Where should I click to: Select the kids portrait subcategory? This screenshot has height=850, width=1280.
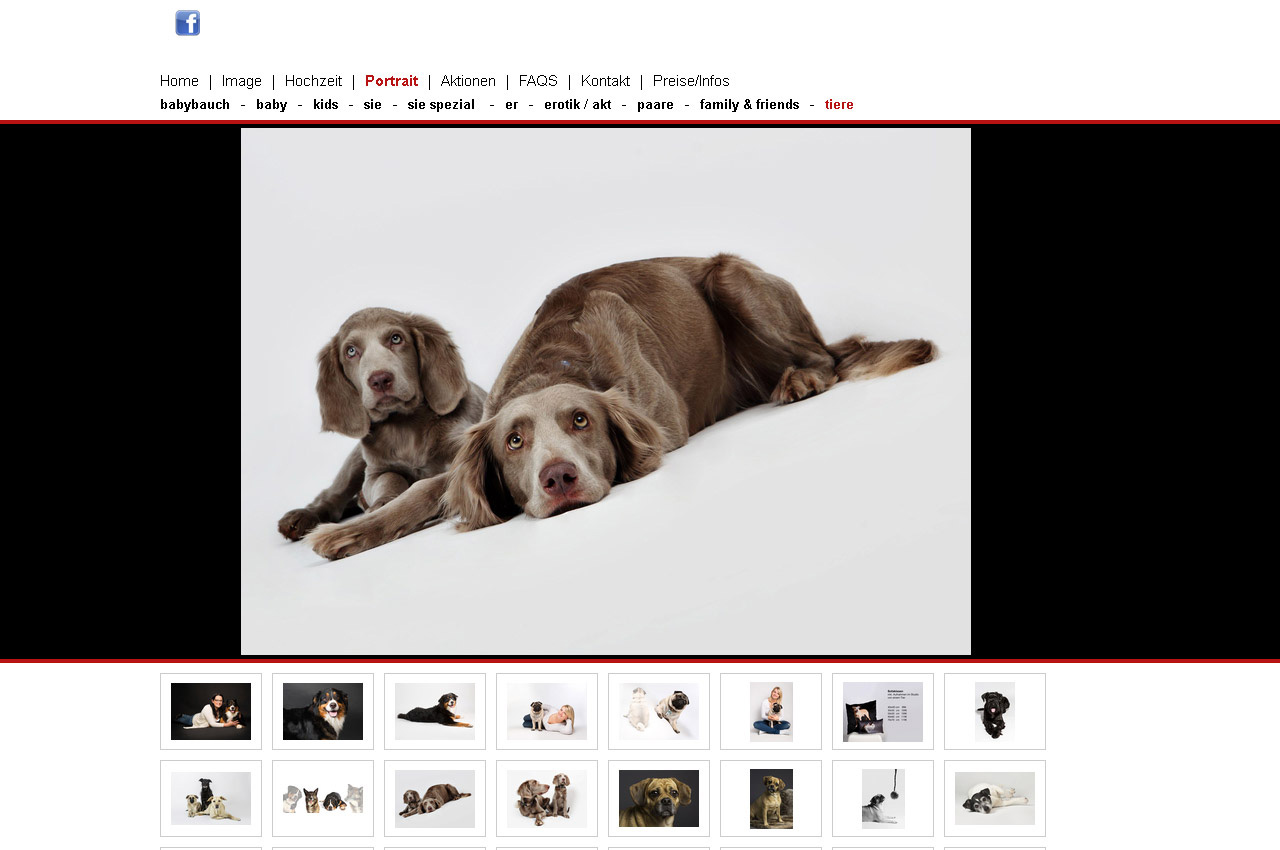tap(325, 105)
